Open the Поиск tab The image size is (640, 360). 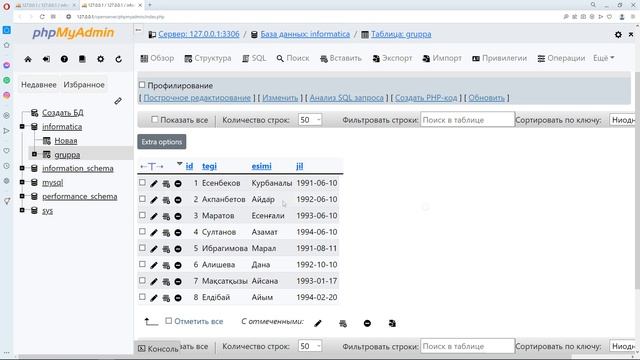coord(293,58)
